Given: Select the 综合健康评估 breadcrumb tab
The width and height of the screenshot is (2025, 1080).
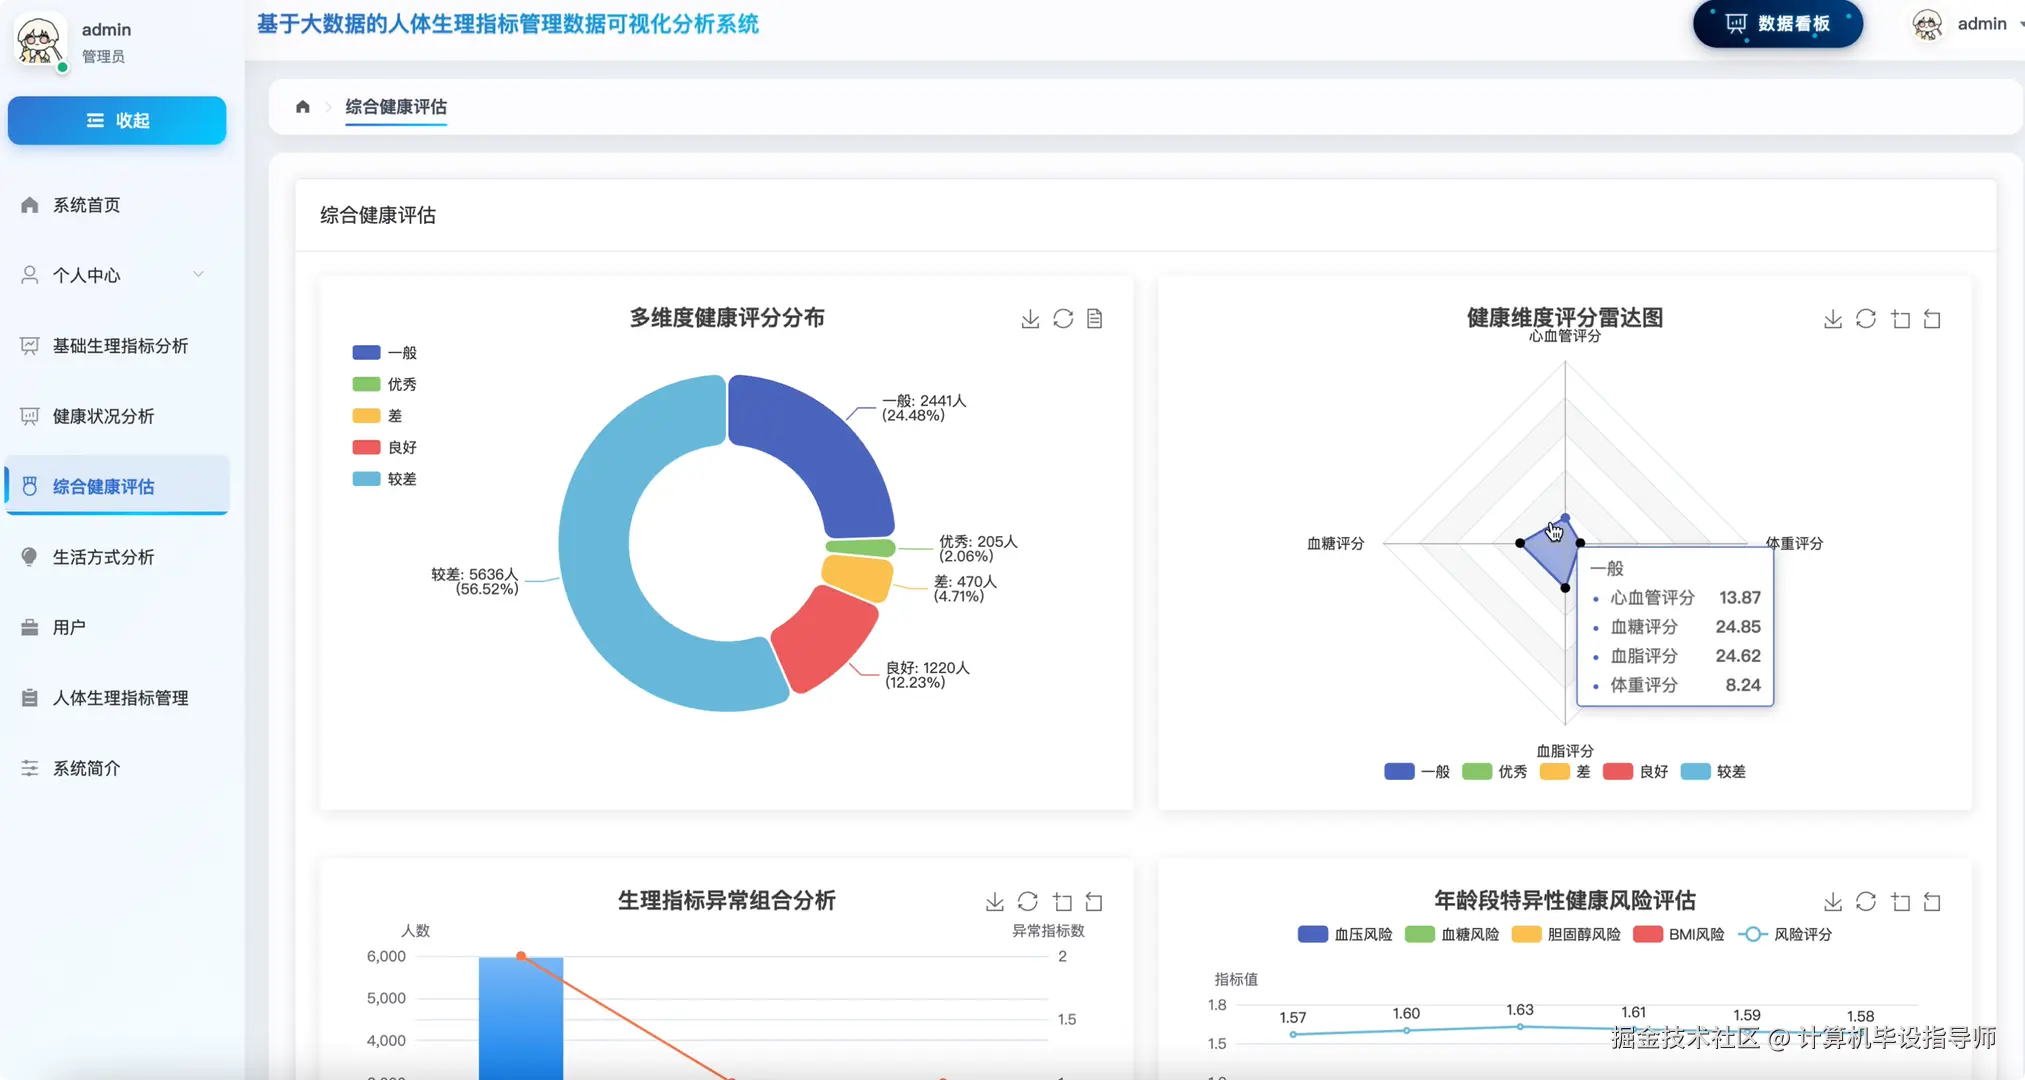Looking at the screenshot, I should click(x=396, y=107).
